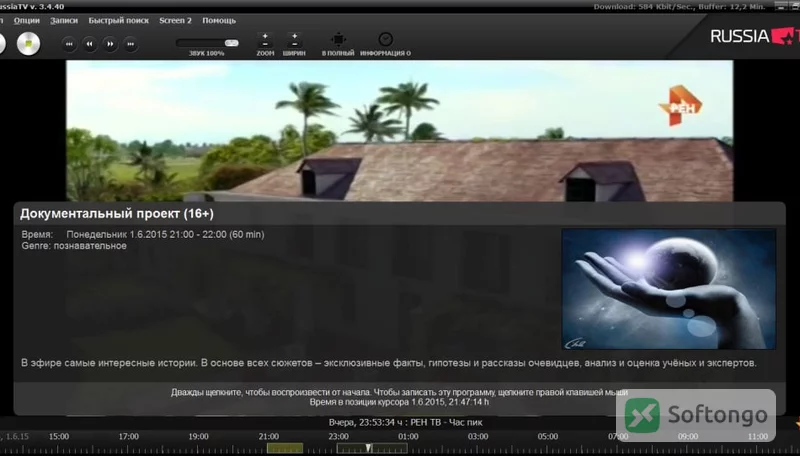Click the hint text Дважды щелкните, чтобы воспроизвести
Image resolution: width=800 pixels, height=456 pixels.
(x=399, y=393)
